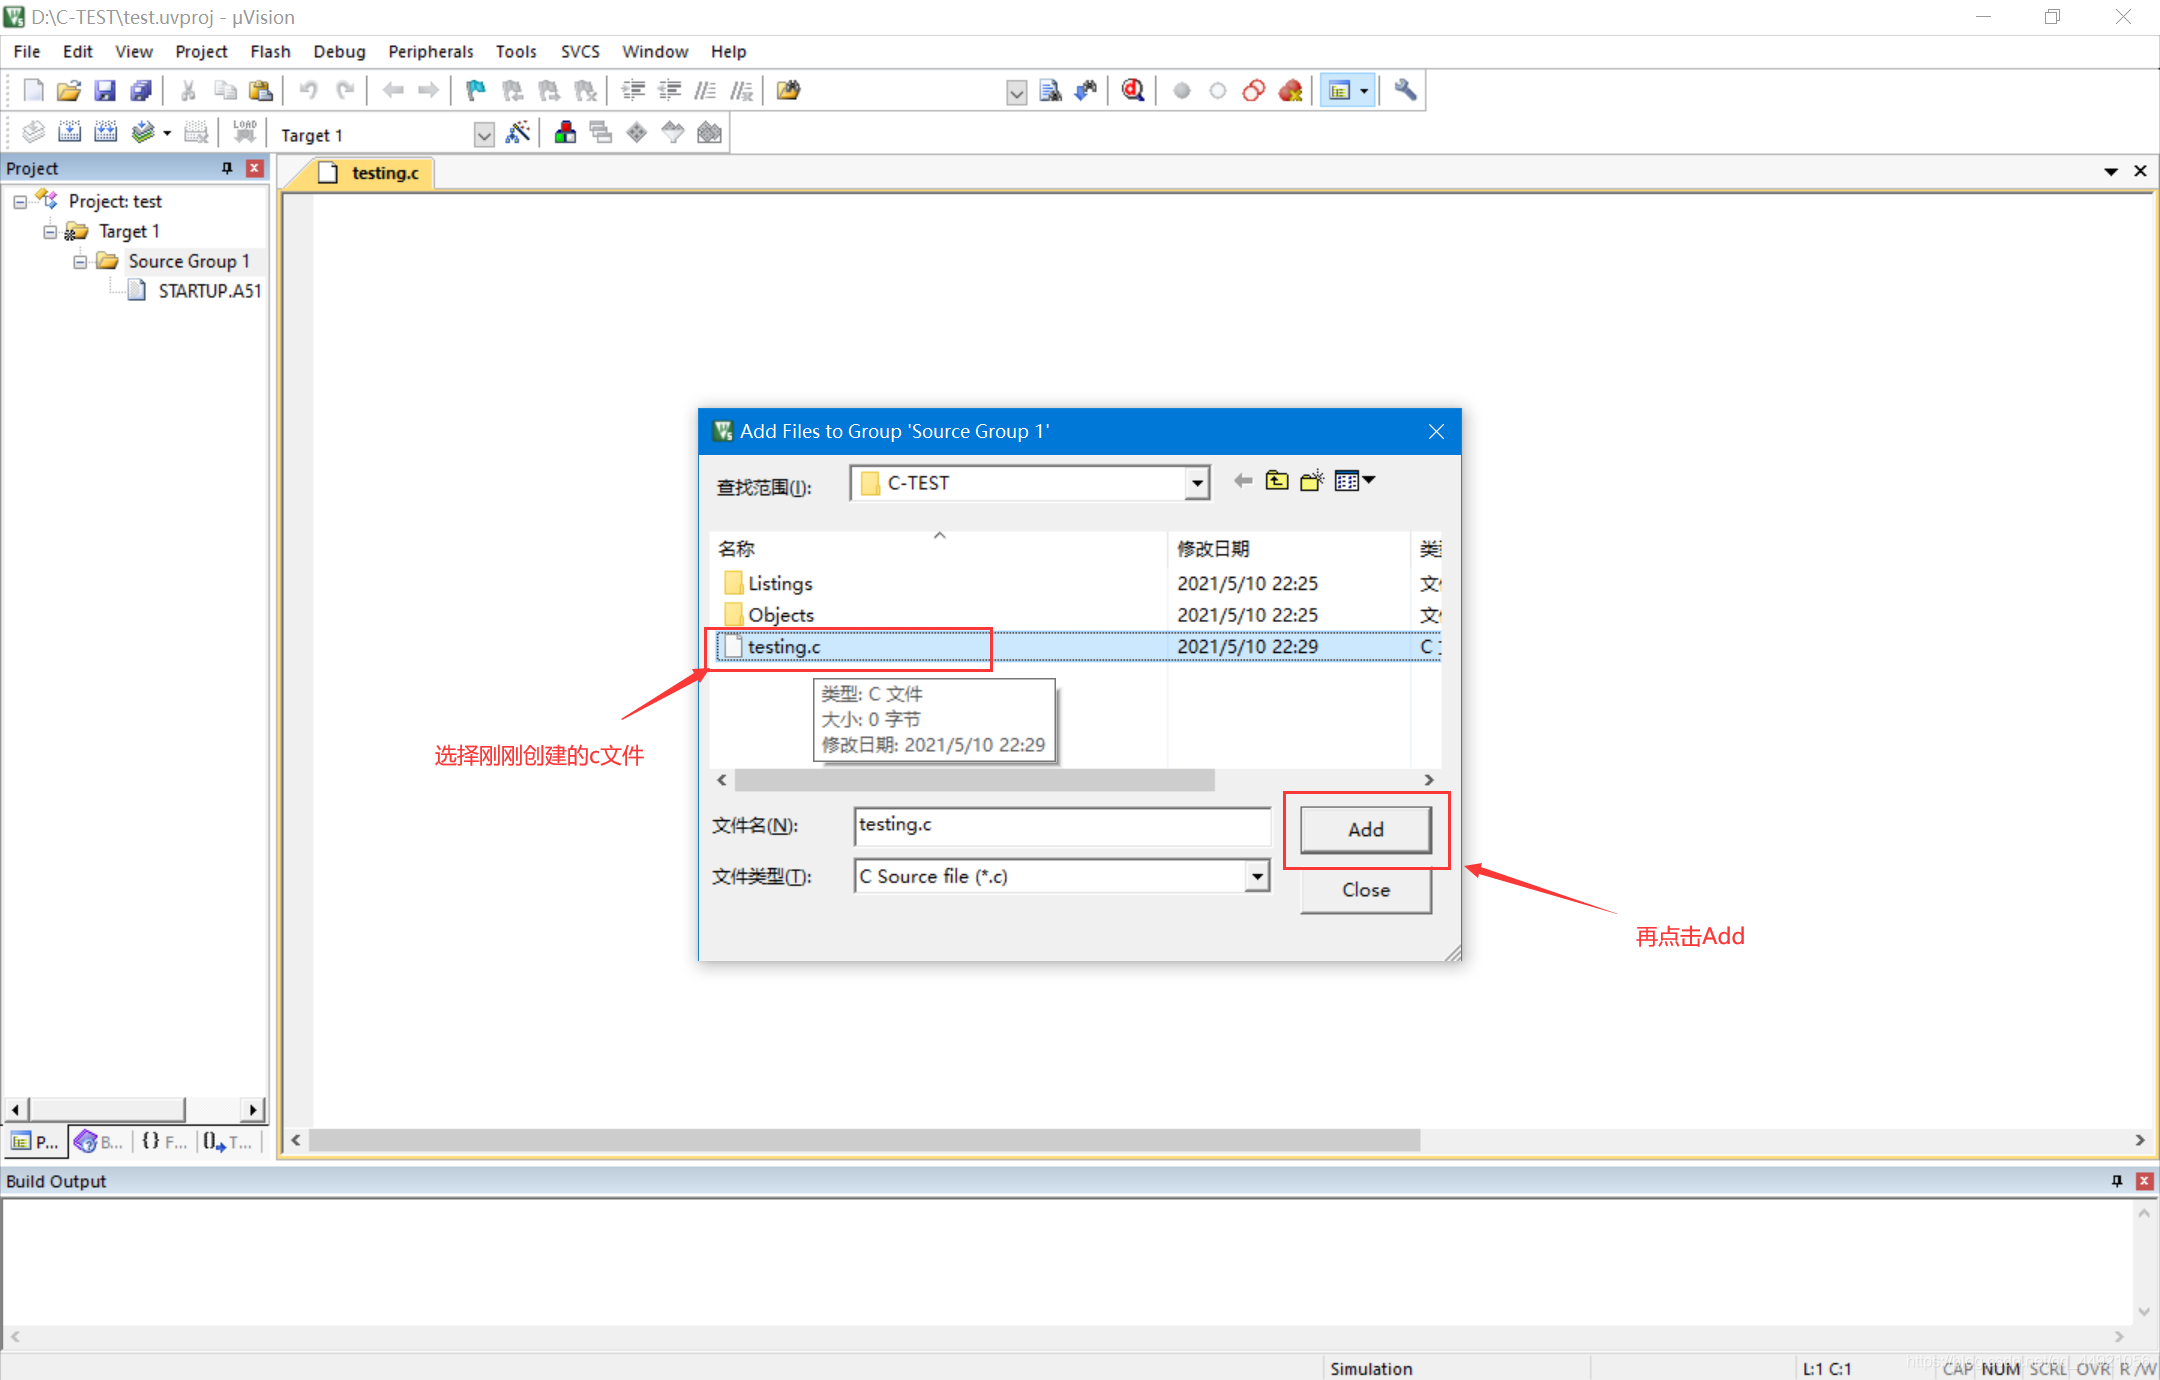The image size is (2160, 1380).
Task: Toggle the Project panel pin
Action: pos(227,168)
